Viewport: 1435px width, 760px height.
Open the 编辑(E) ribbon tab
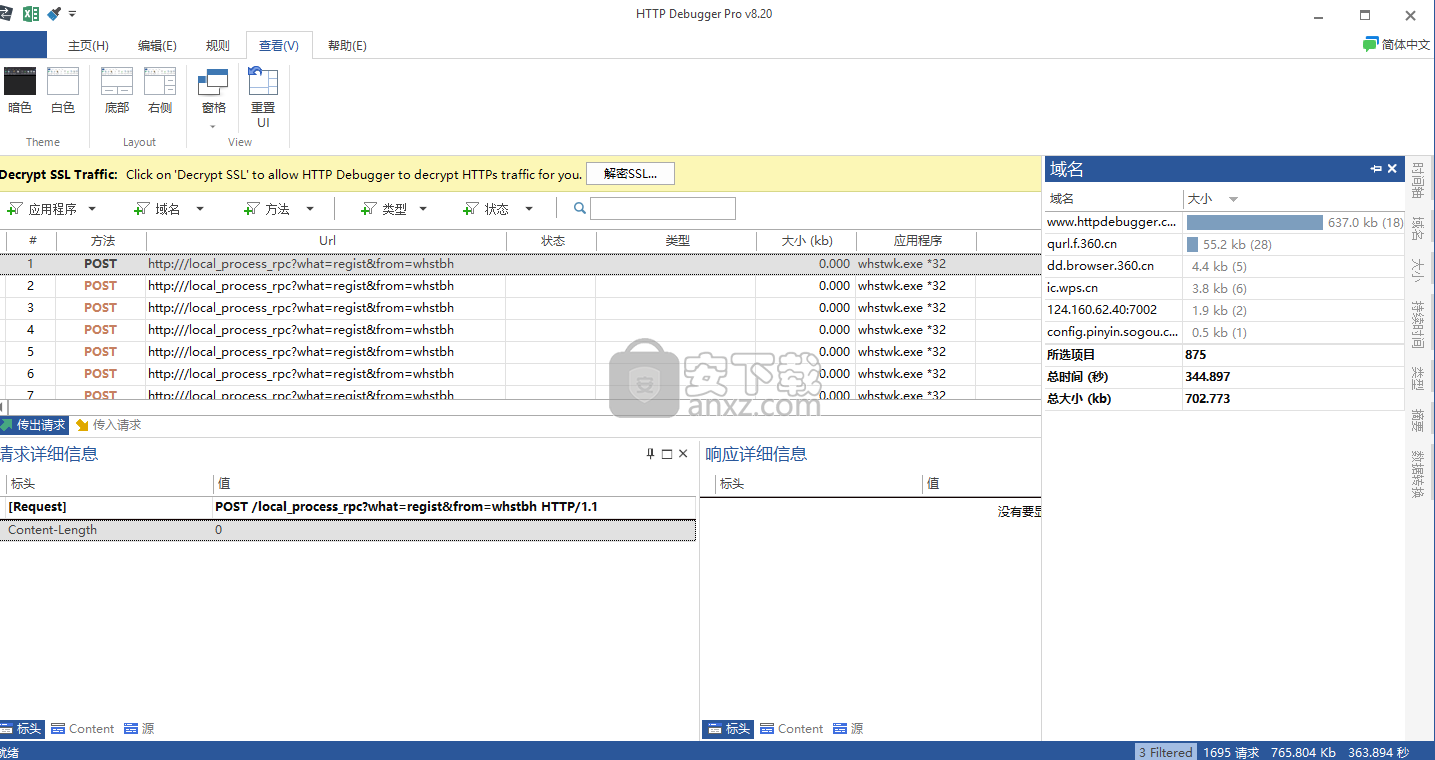pyautogui.click(x=157, y=46)
